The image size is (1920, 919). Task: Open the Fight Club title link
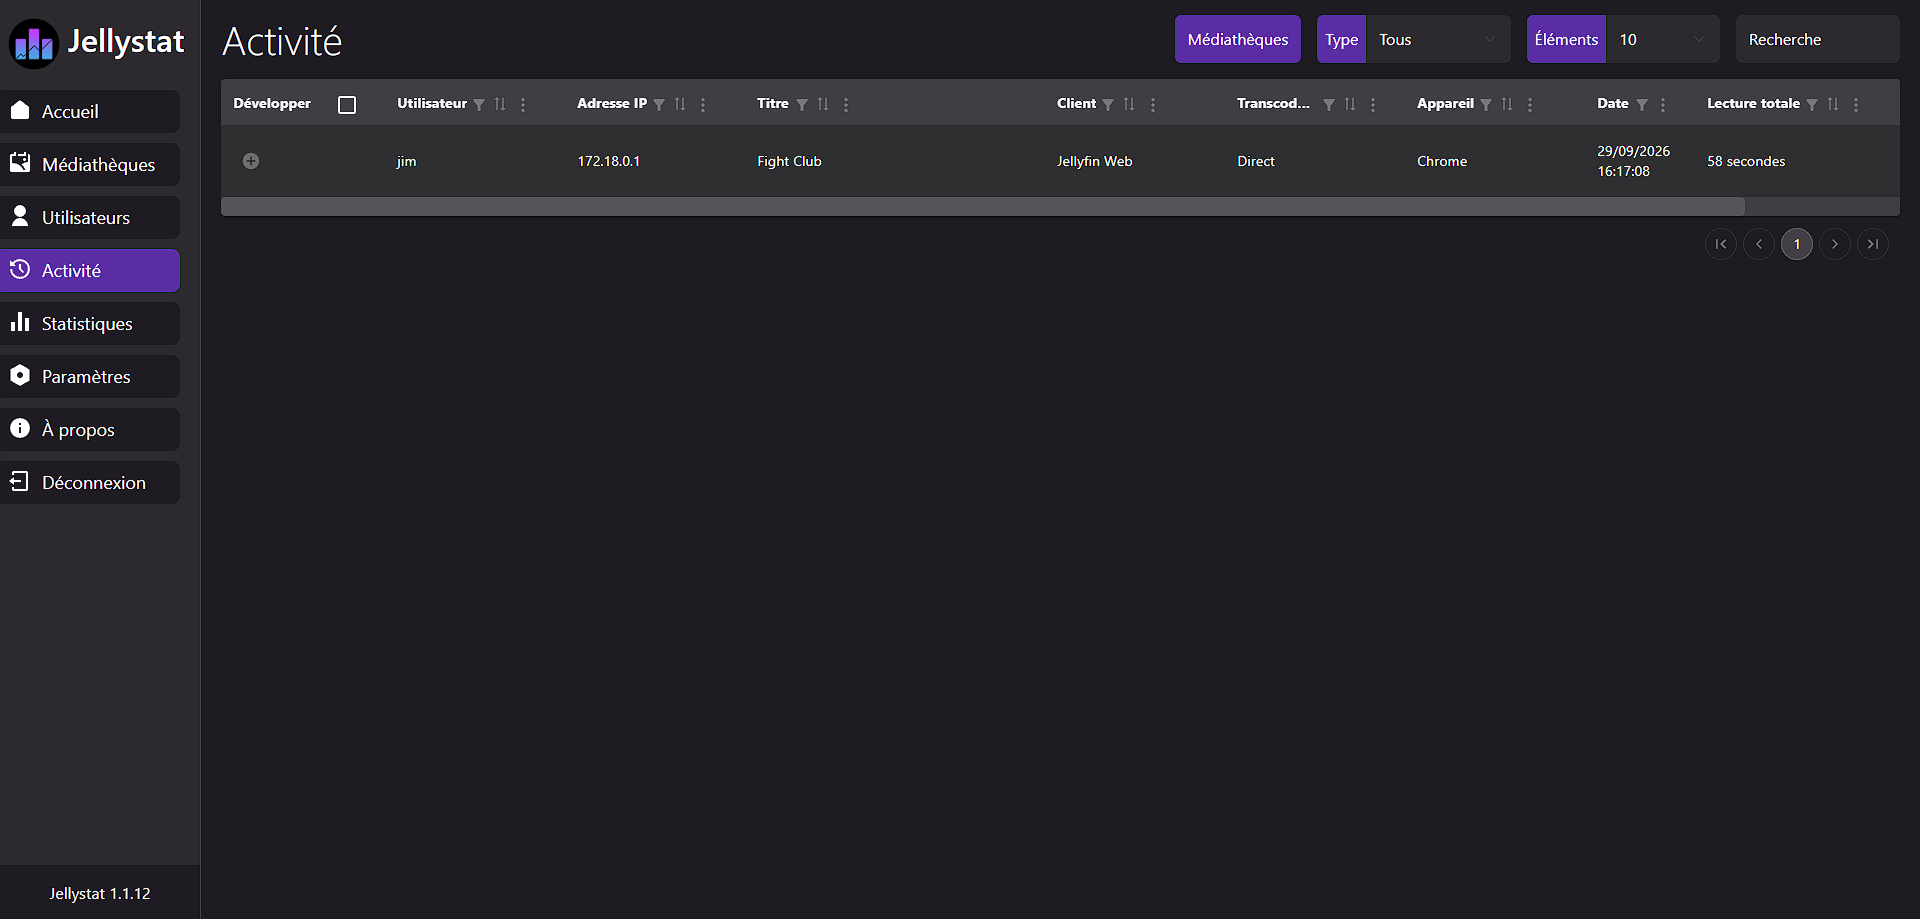pyautogui.click(x=789, y=161)
